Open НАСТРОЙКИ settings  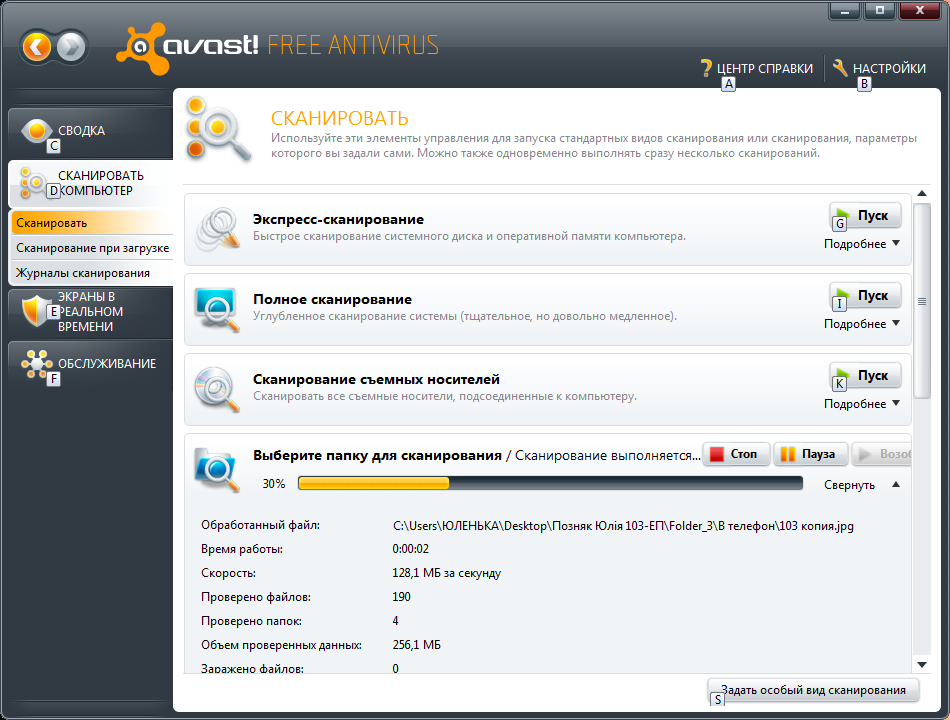(889, 68)
